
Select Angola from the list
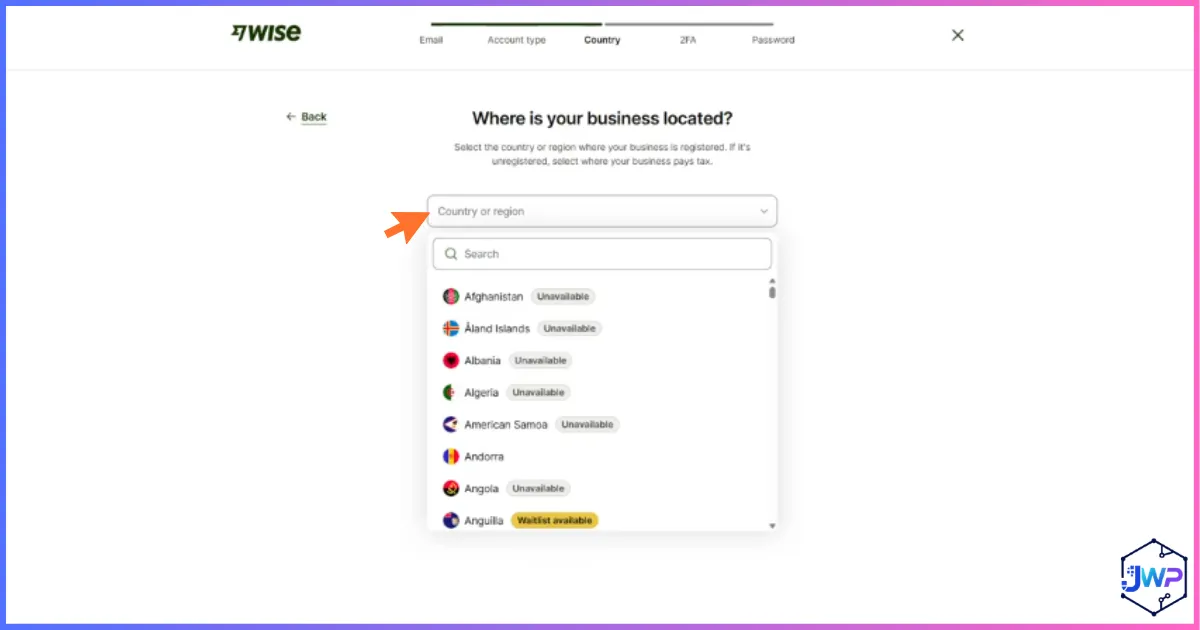[x=602, y=488]
